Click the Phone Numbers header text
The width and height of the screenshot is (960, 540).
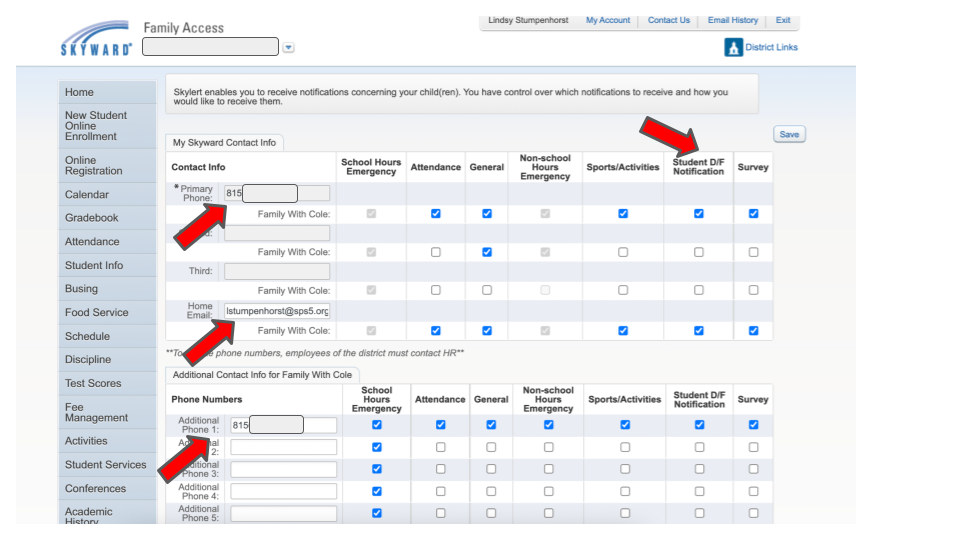point(206,399)
